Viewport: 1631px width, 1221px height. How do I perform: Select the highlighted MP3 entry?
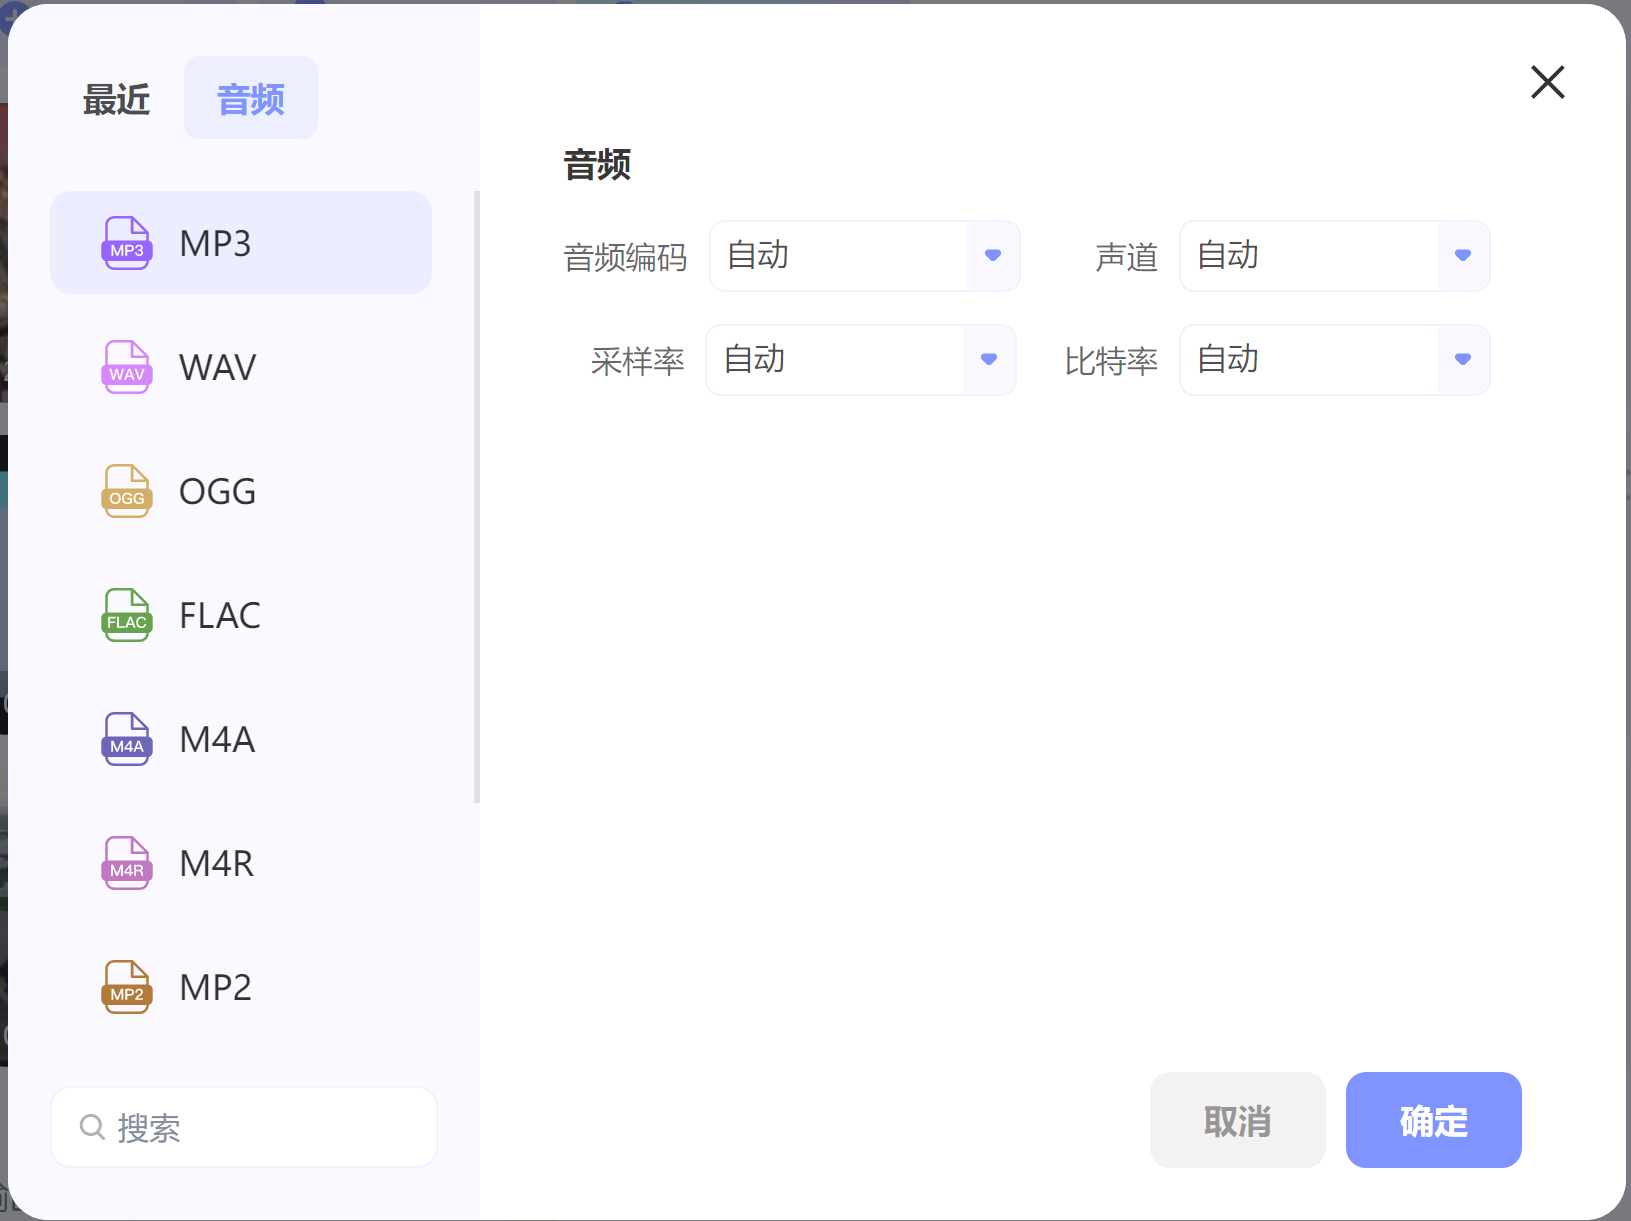point(240,243)
